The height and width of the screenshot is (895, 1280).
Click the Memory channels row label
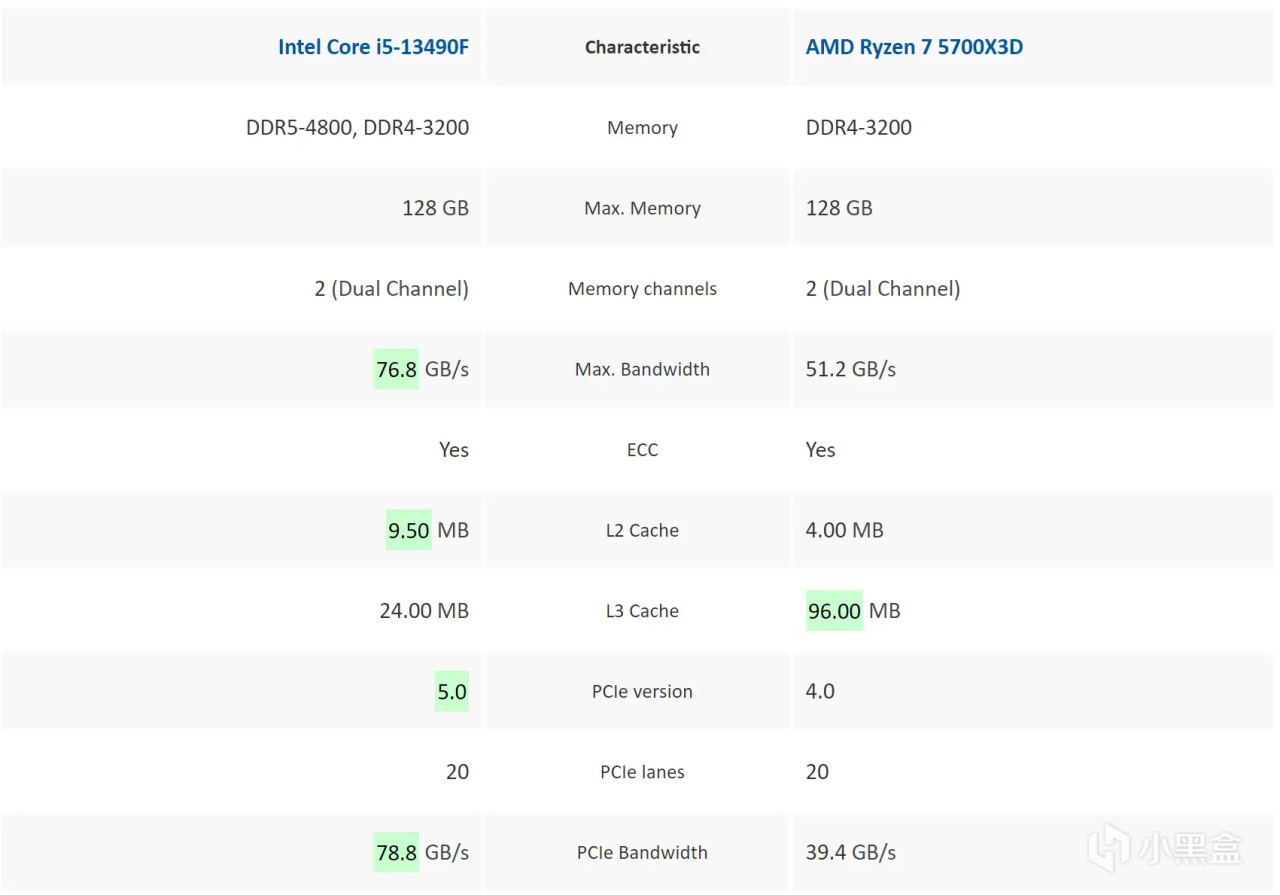642,289
